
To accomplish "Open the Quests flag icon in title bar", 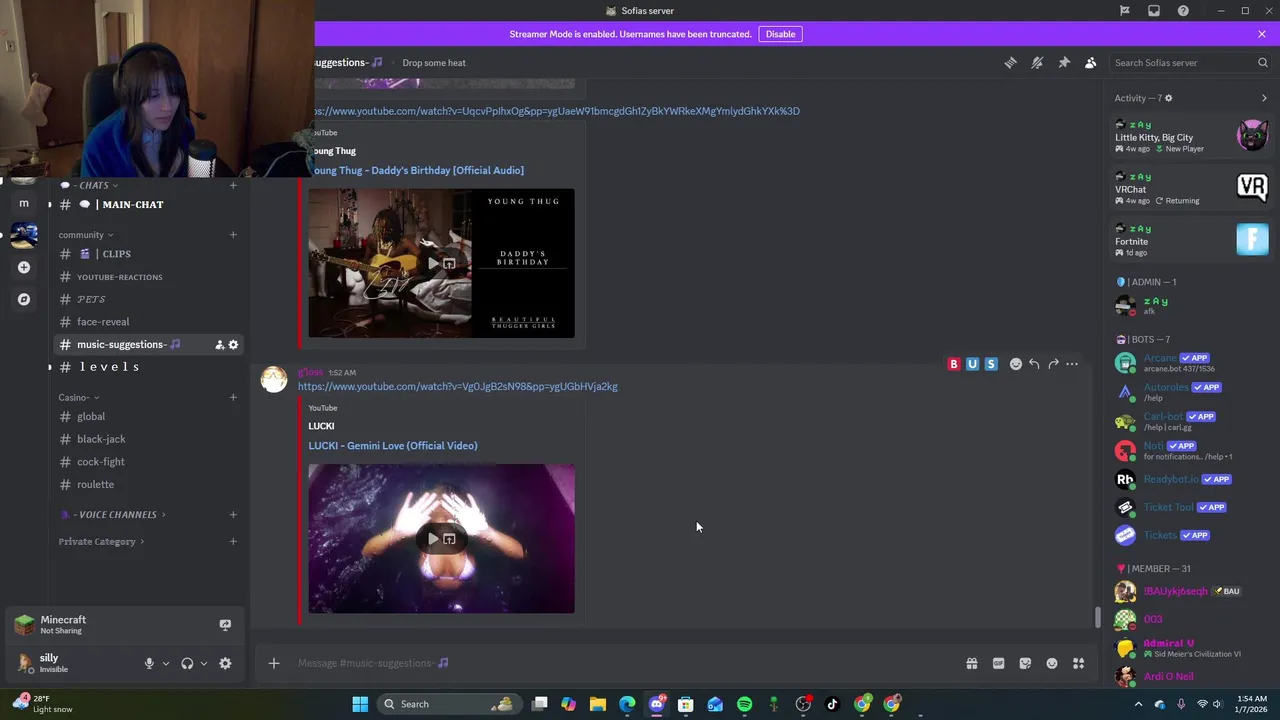I will (x=1125, y=11).
